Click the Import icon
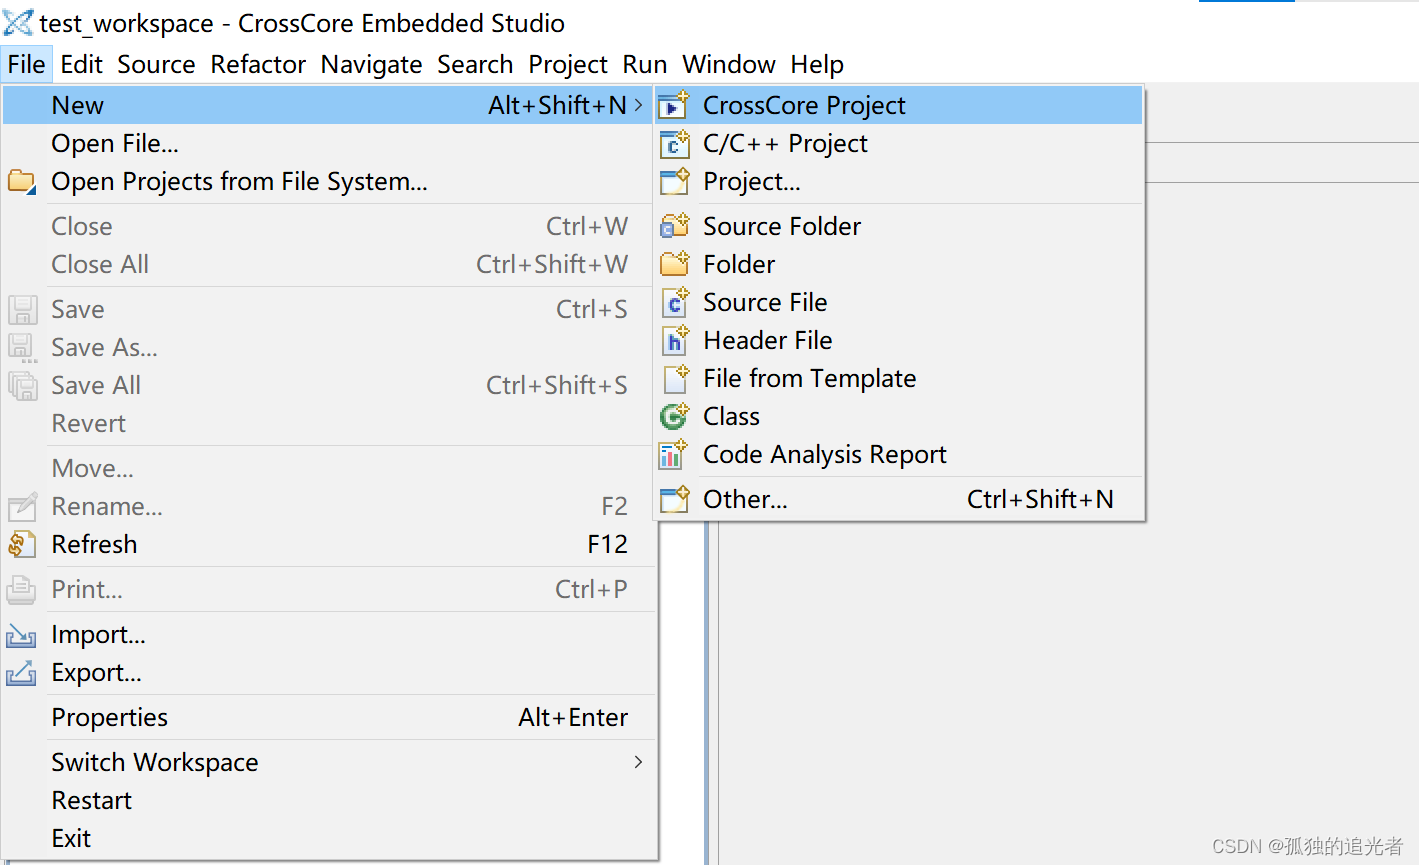Screen dimensions: 1419x865 22,635
